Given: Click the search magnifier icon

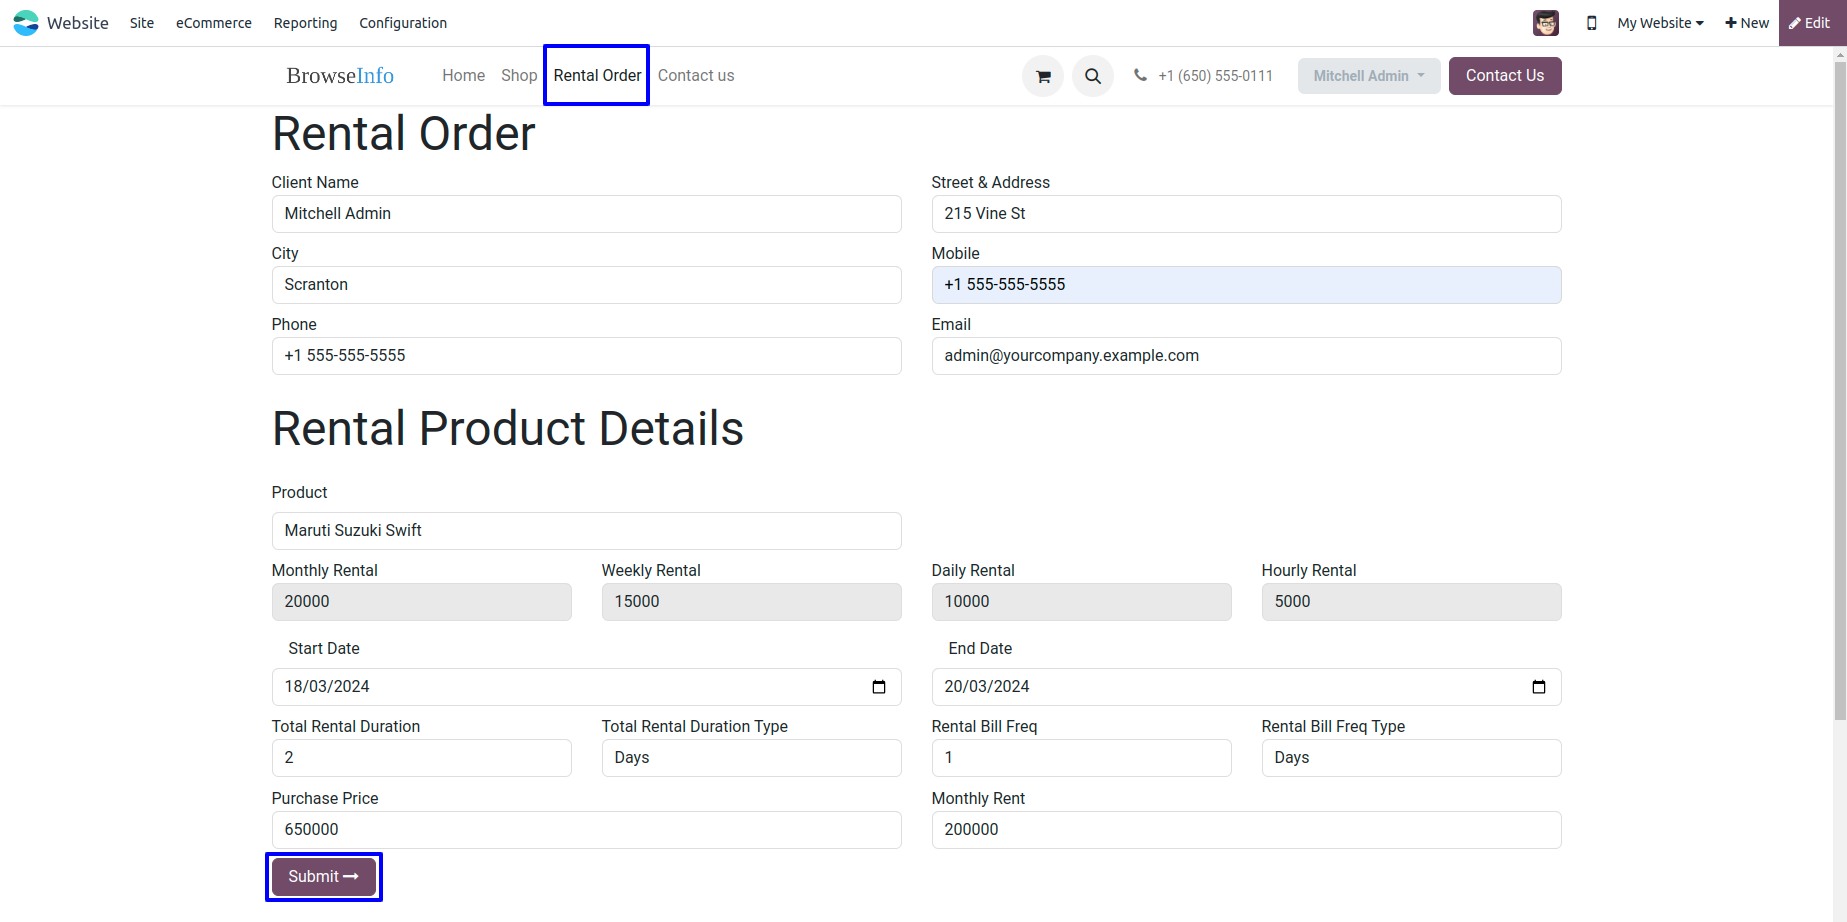Looking at the screenshot, I should tap(1093, 76).
